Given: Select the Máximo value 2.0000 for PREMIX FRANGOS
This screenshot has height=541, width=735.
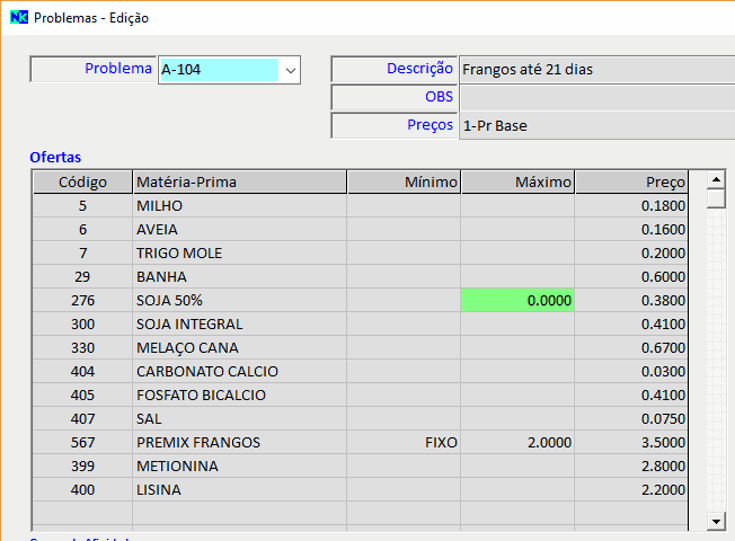Looking at the screenshot, I should 517,442.
